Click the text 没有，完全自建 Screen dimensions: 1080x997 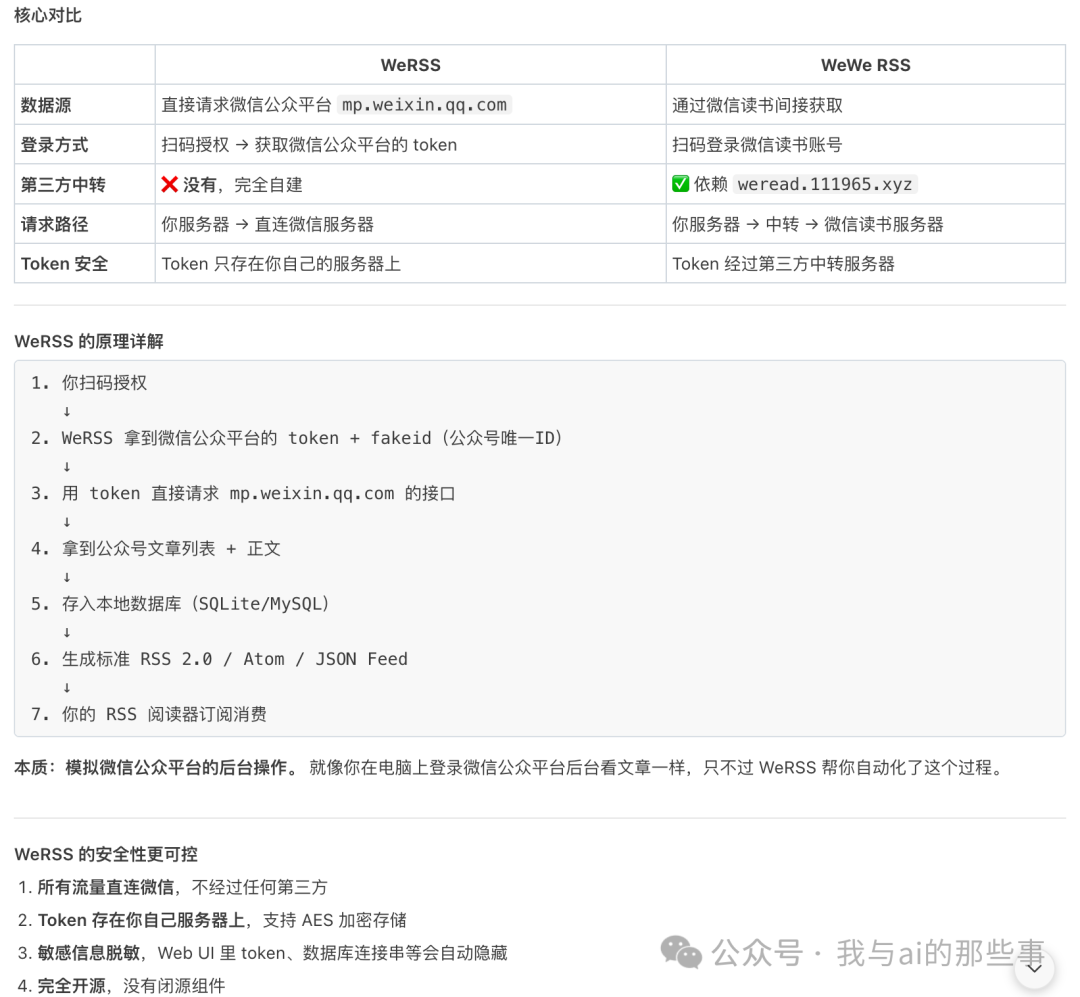click(x=242, y=185)
